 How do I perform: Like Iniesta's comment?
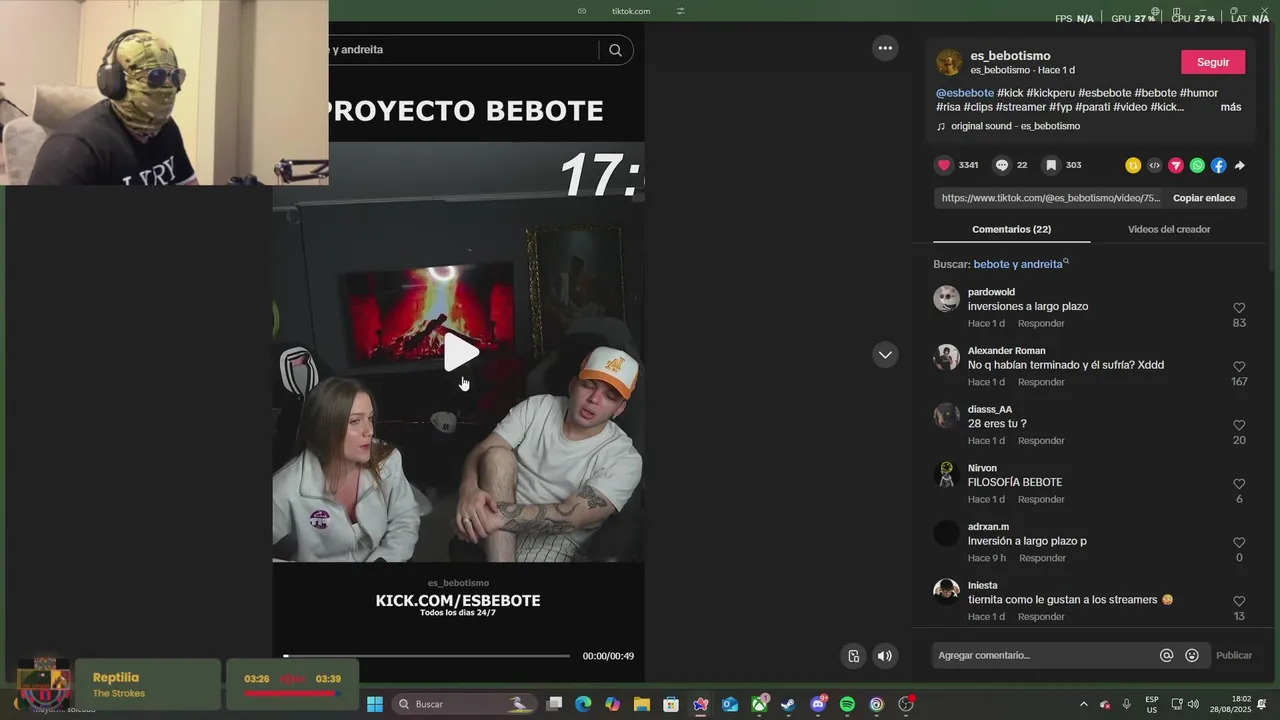tap(1239, 601)
